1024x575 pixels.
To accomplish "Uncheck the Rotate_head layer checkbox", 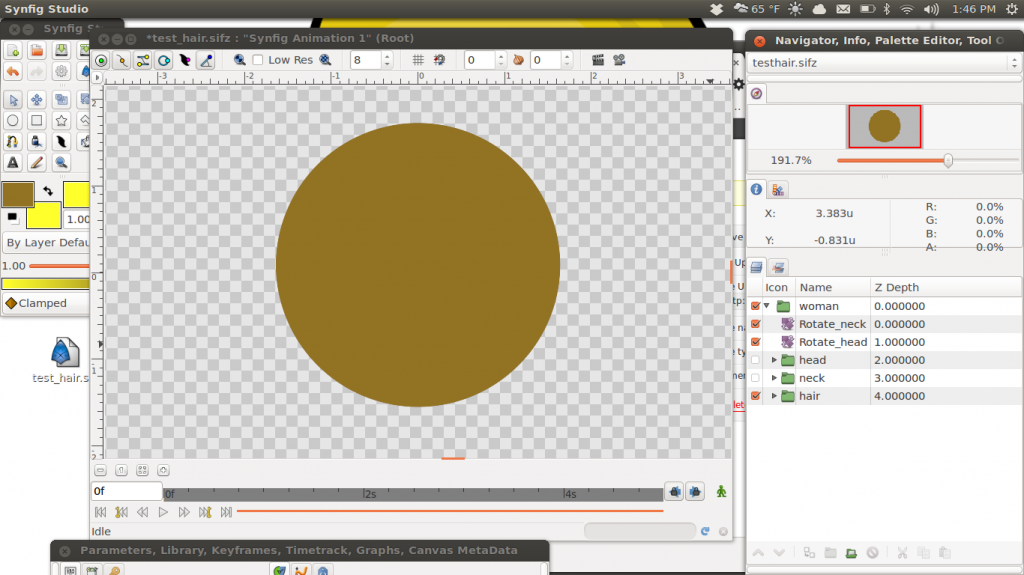I will pos(756,342).
